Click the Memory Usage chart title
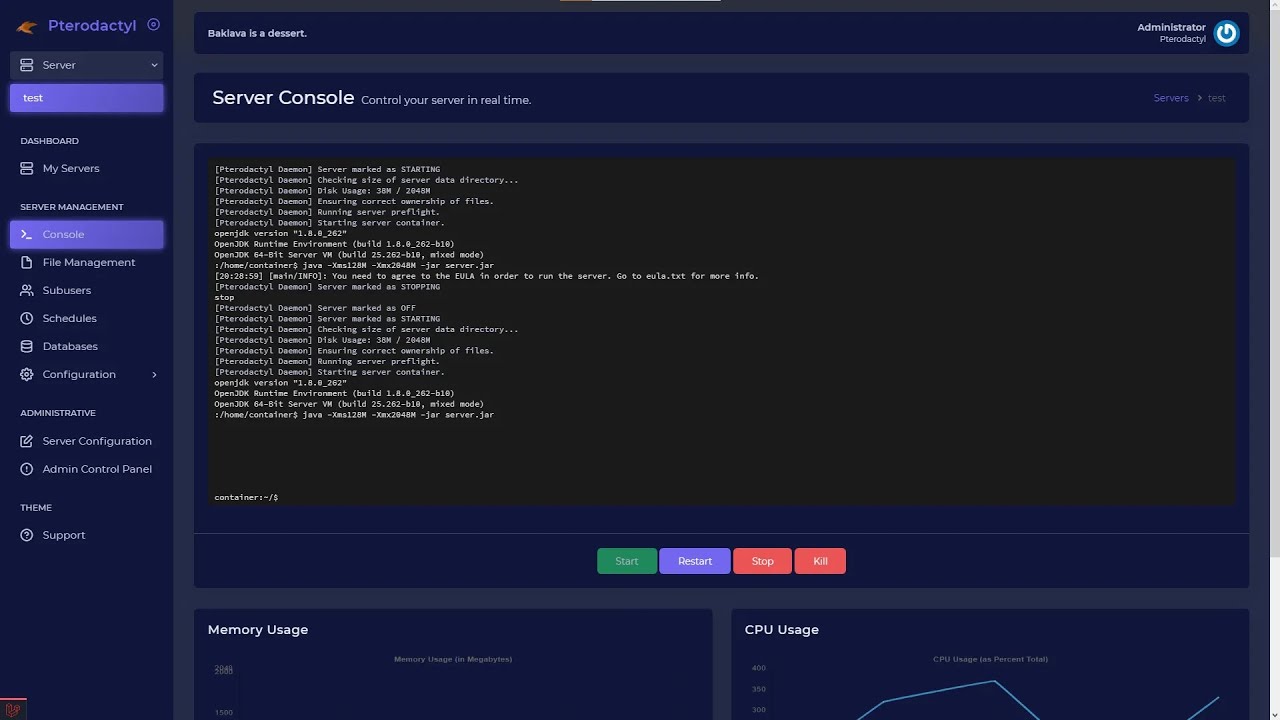Image resolution: width=1280 pixels, height=720 pixels. point(258,630)
